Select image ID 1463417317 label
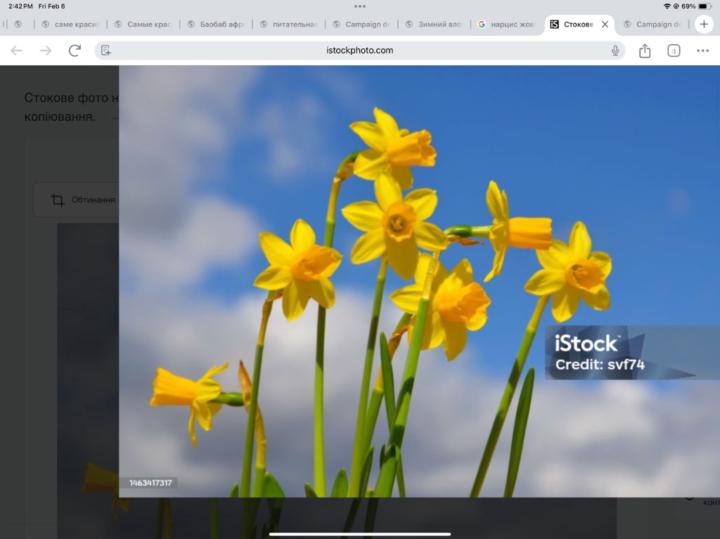This screenshot has height=539, width=720. pyautogui.click(x=150, y=483)
